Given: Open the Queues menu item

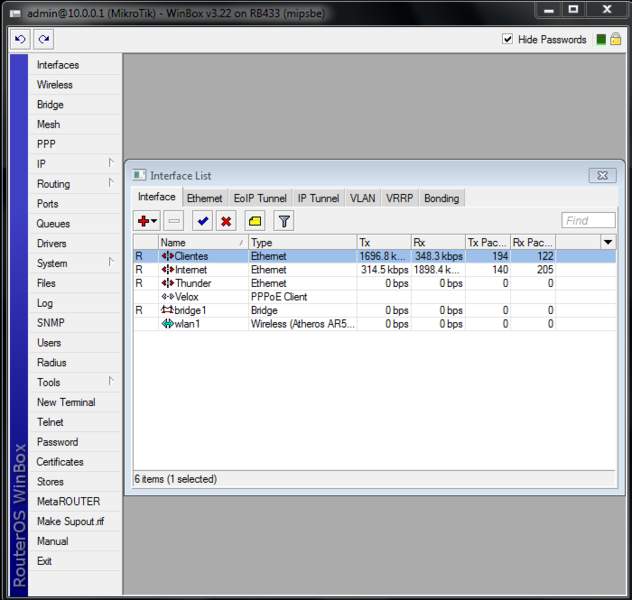Looking at the screenshot, I should pos(75,224).
